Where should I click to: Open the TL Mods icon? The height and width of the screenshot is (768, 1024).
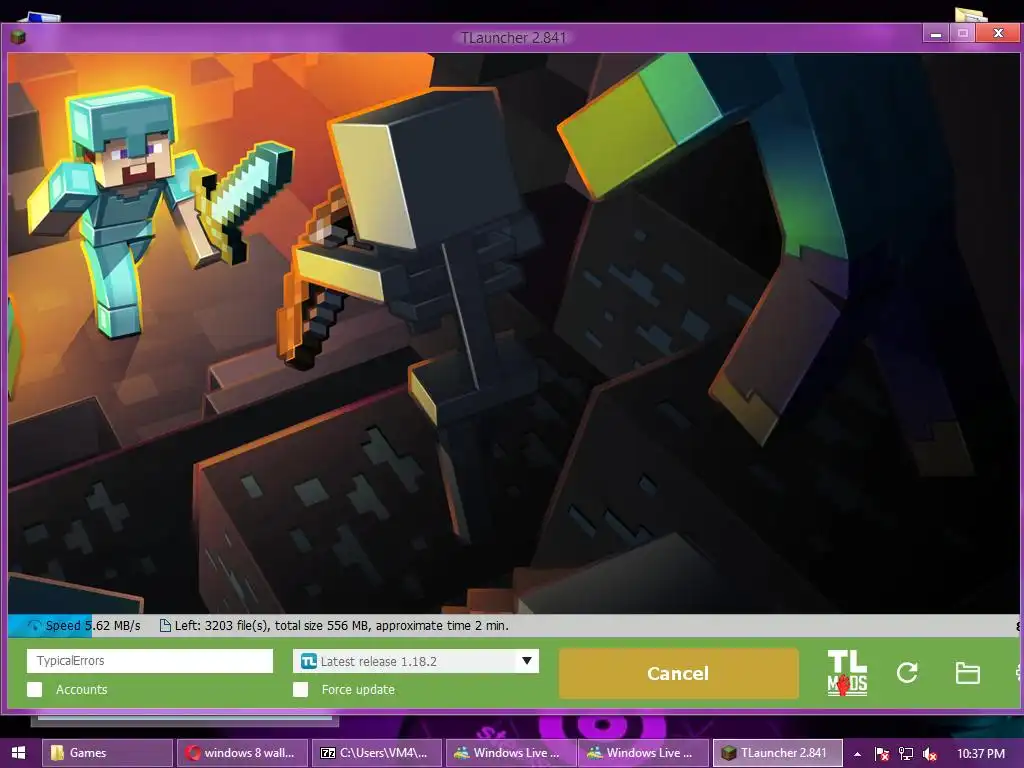click(x=847, y=673)
